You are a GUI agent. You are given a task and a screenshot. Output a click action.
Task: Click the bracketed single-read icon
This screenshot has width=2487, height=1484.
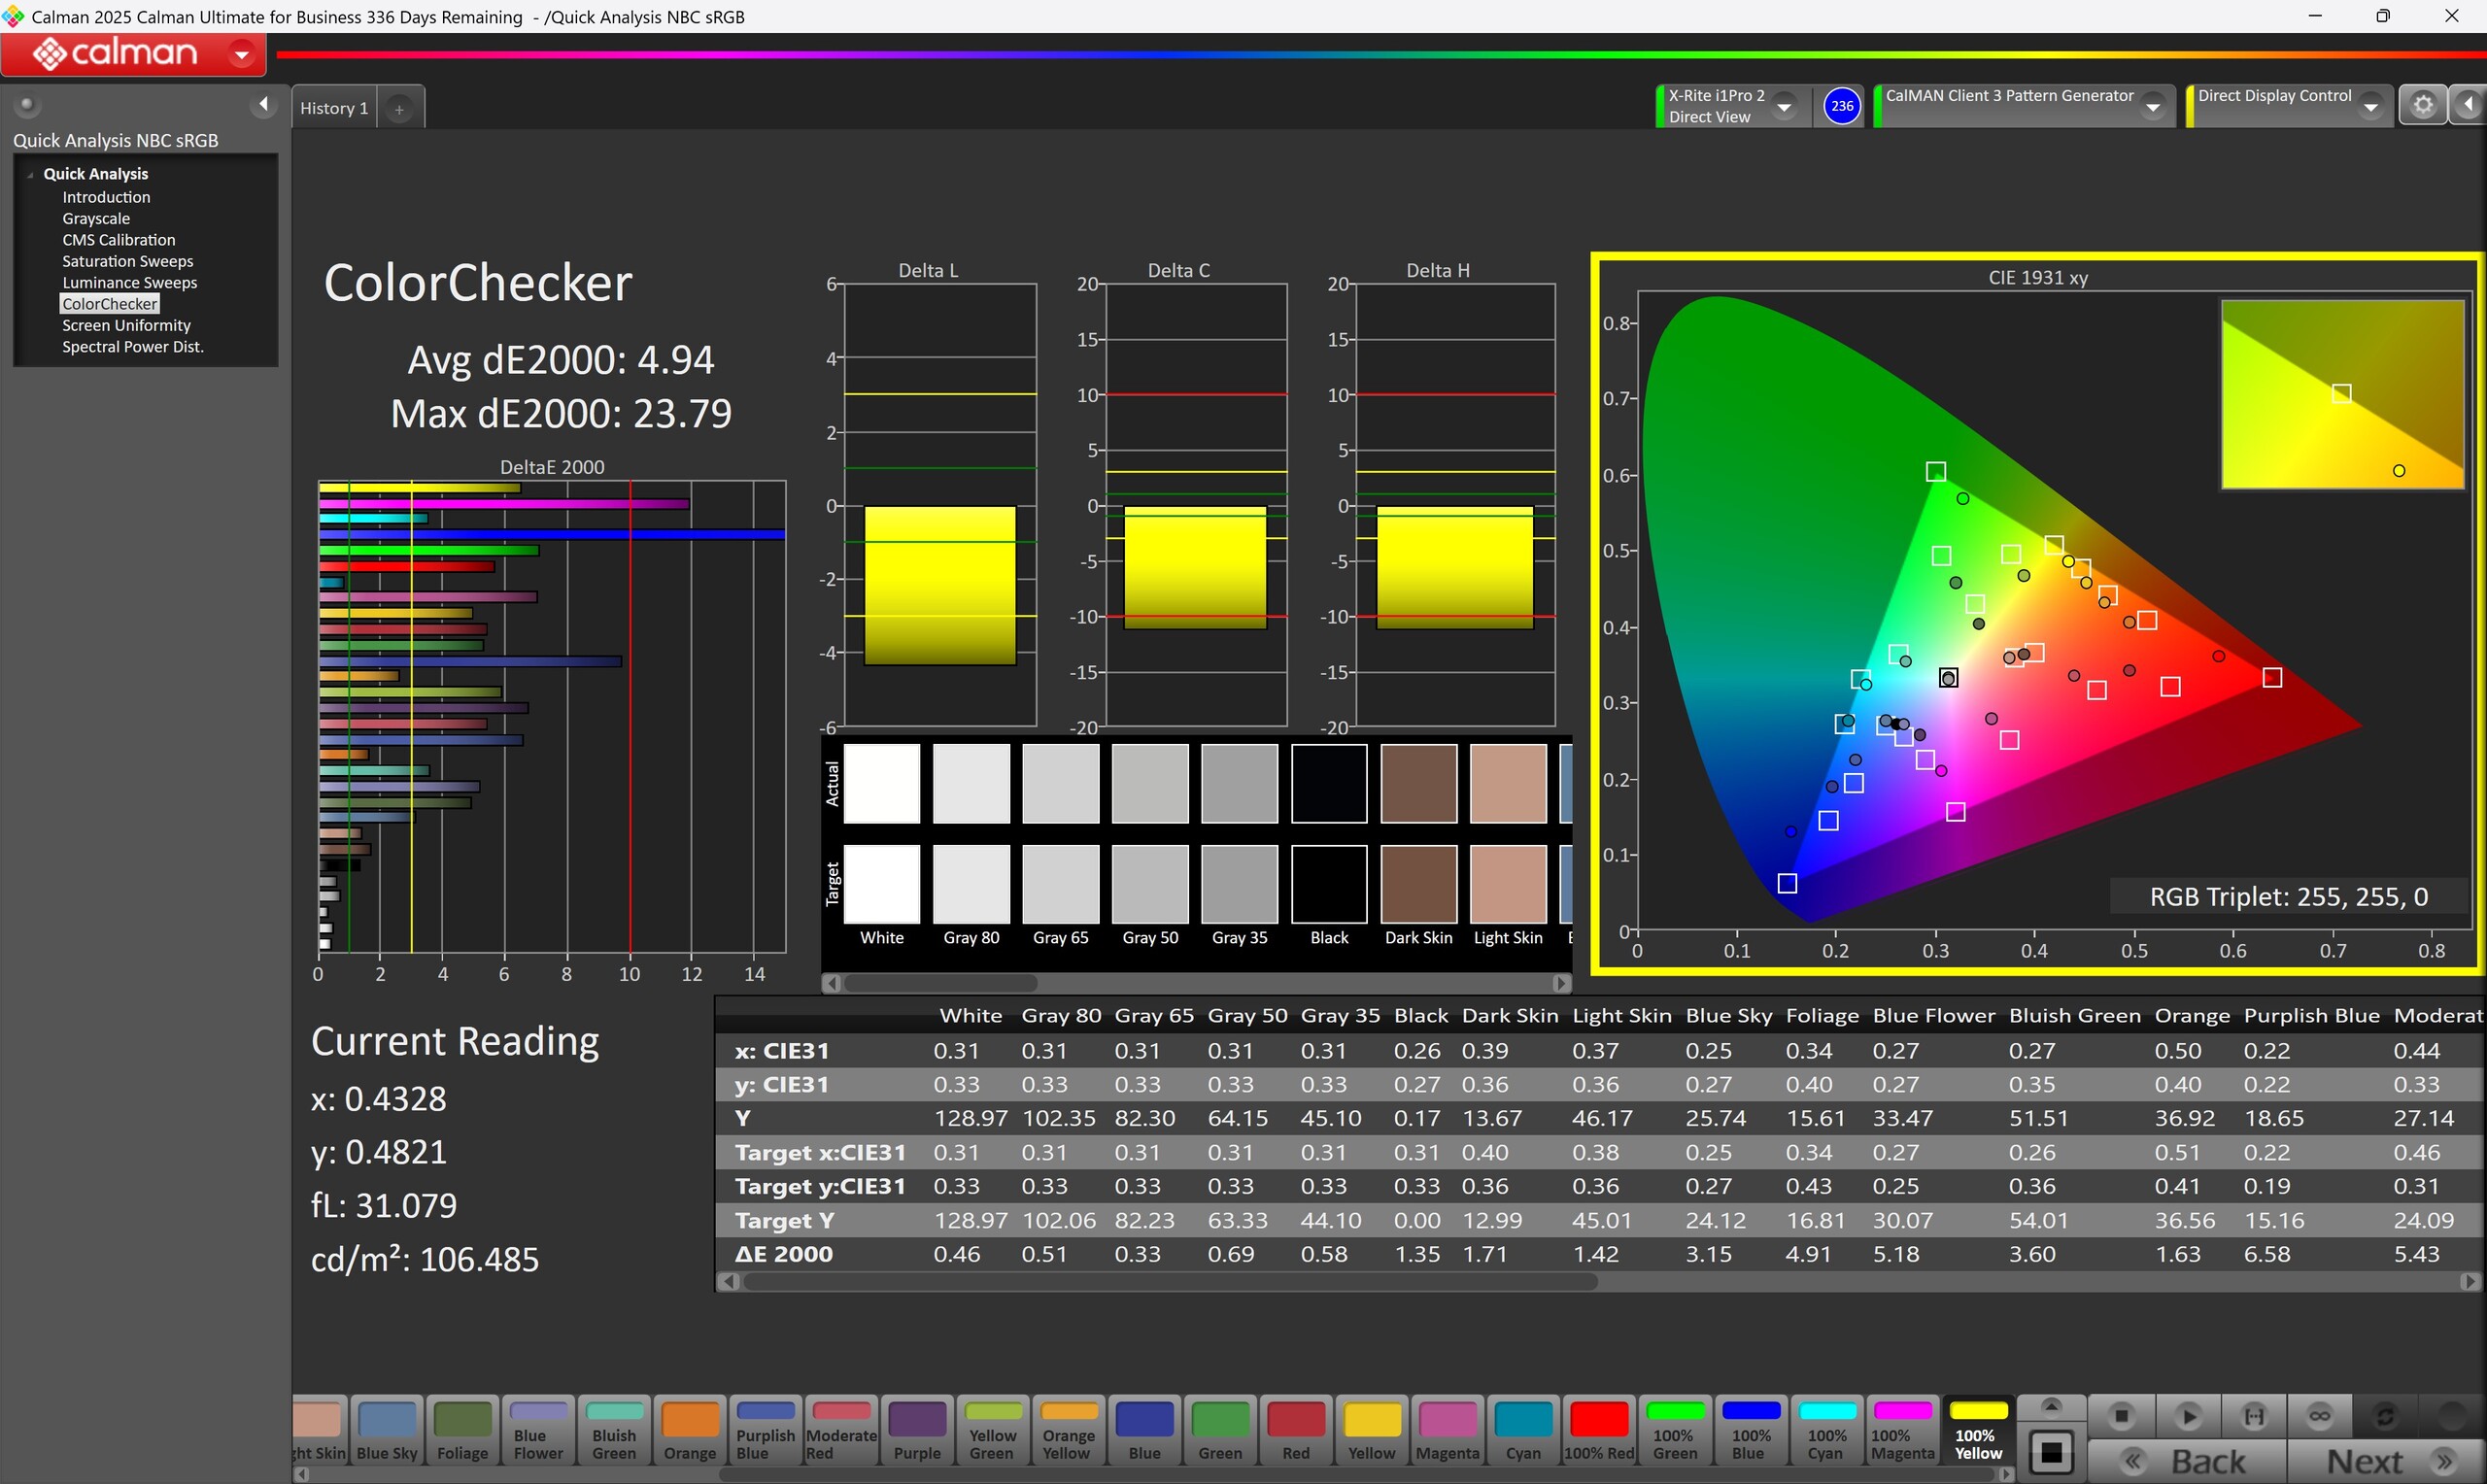(x=2254, y=1416)
